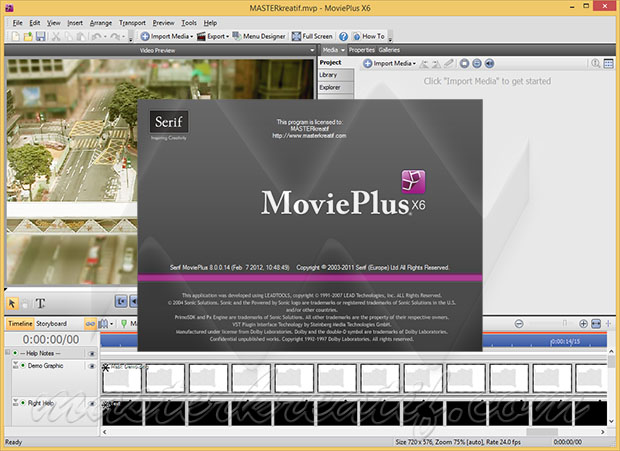This screenshot has width=620, height=451.
Task: Click the second gray icon after Import Media in the Media pane
Action: pyautogui.click(x=436, y=63)
